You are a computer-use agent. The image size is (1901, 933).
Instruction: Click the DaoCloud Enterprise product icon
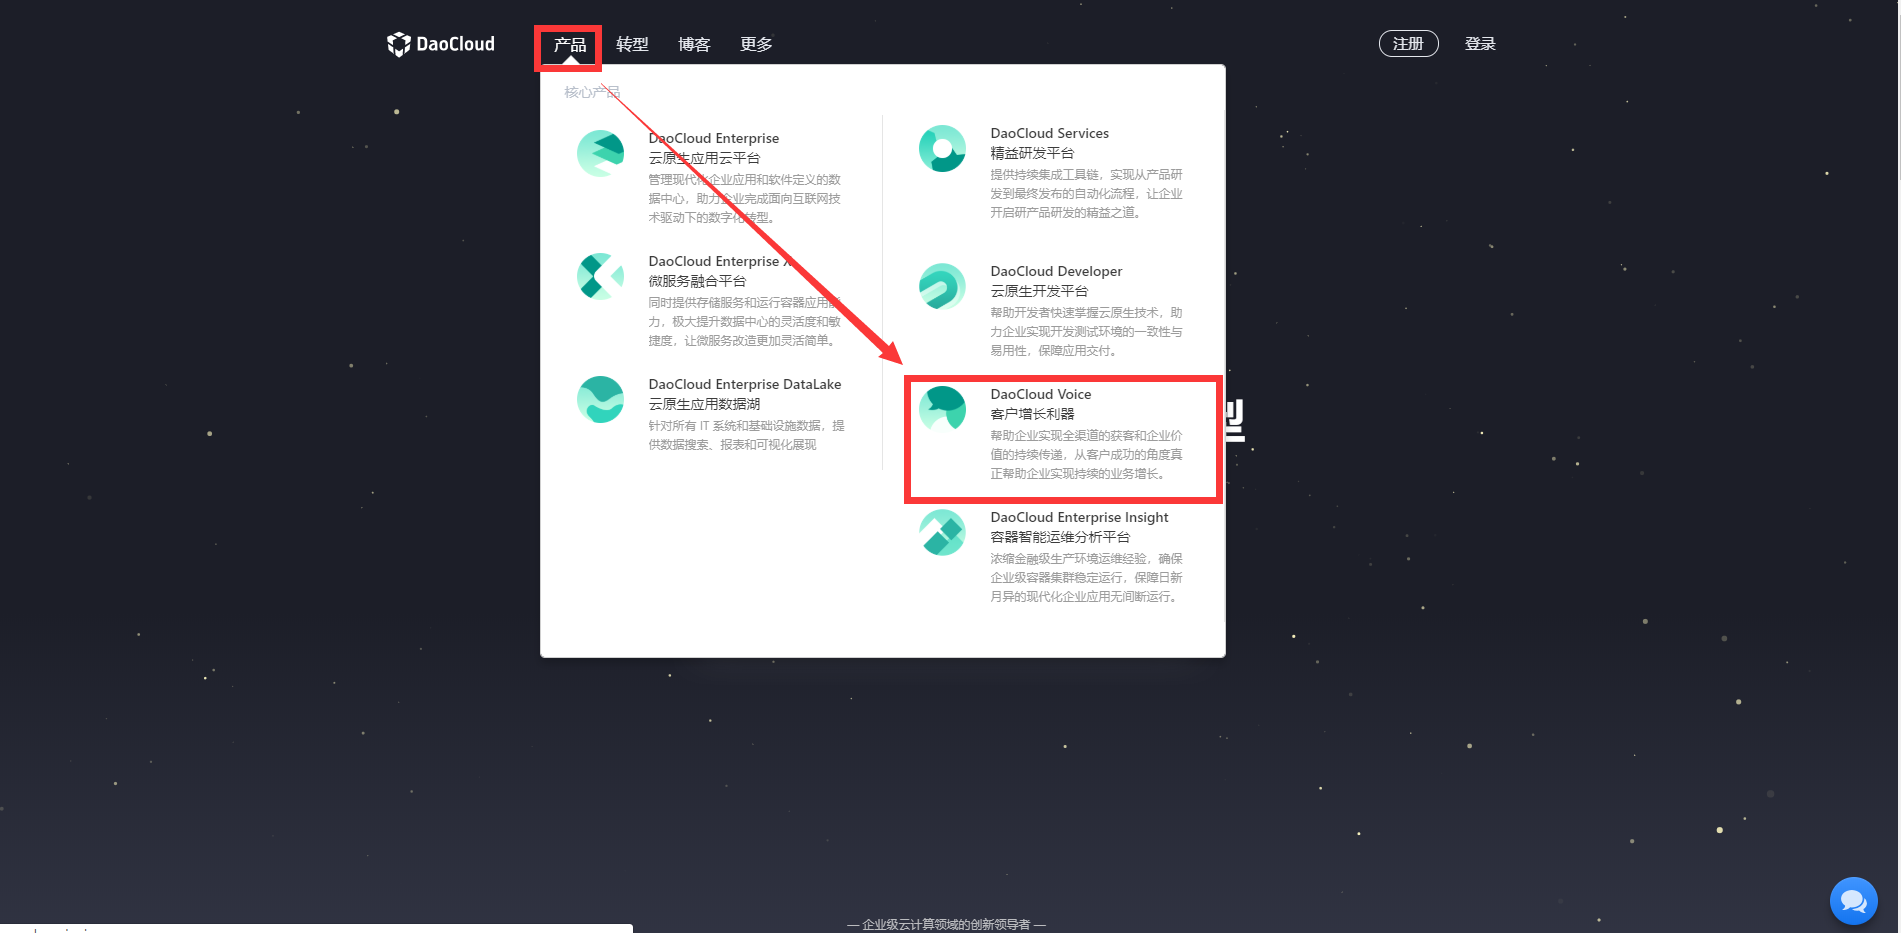600,153
